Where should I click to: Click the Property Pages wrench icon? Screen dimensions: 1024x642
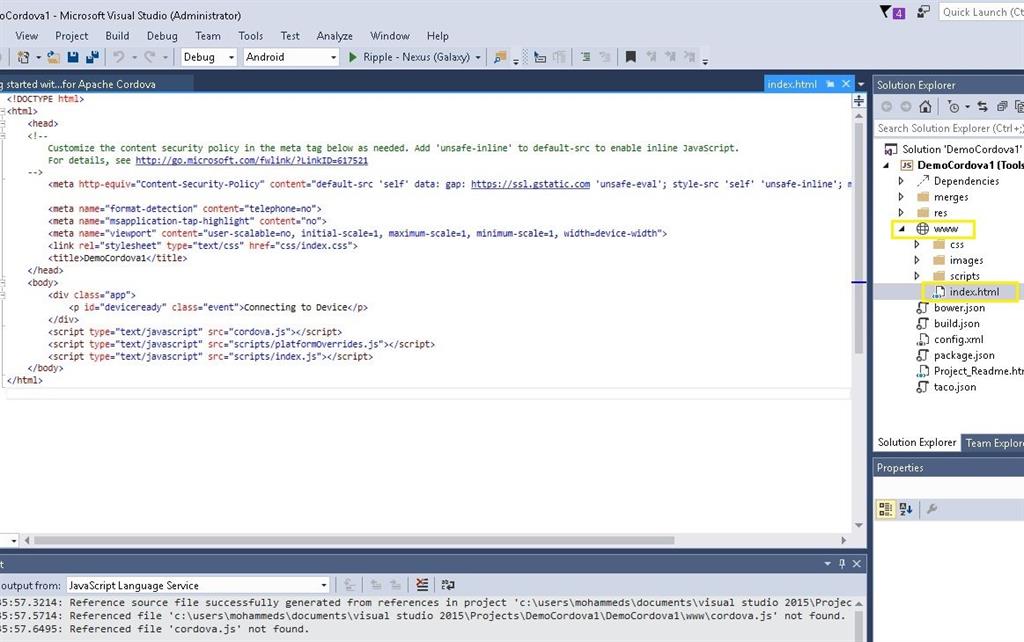tap(932, 509)
